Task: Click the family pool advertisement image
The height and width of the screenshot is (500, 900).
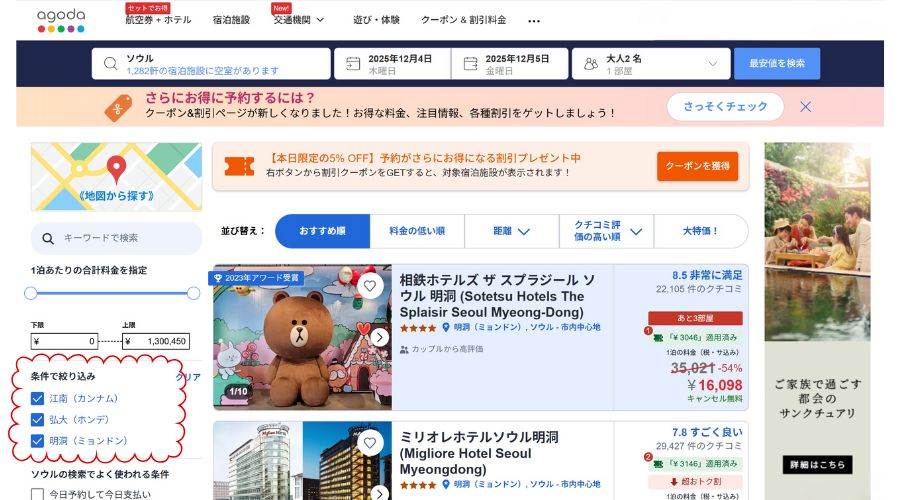Action: click(817, 241)
